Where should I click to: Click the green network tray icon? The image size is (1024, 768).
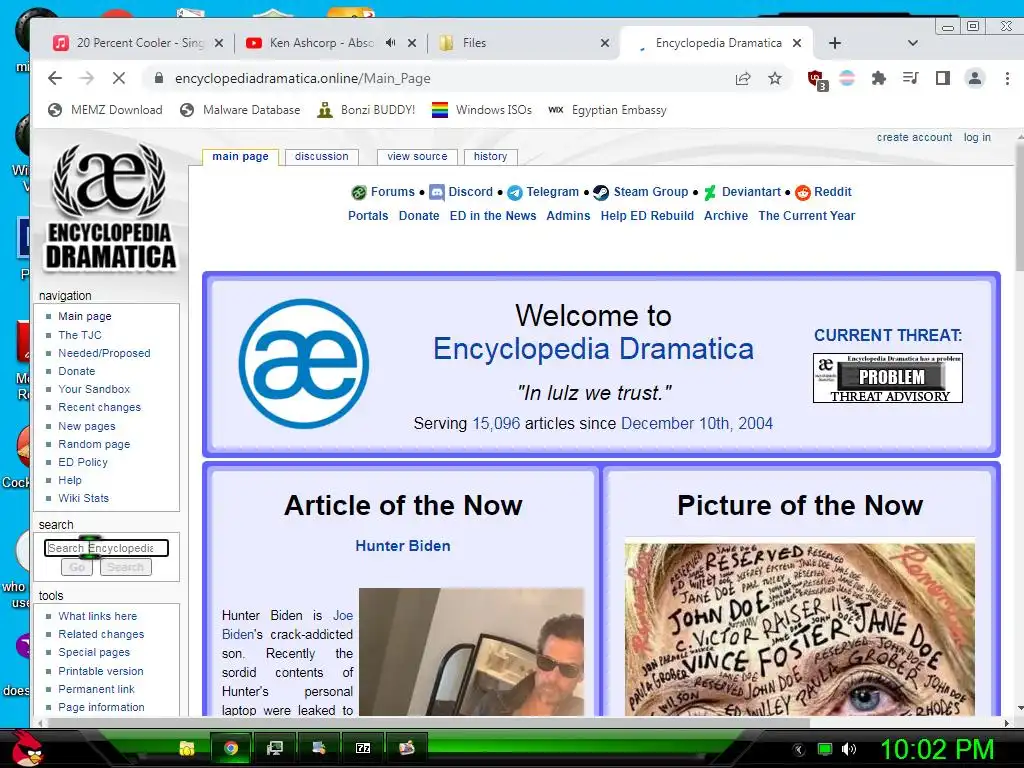(x=825, y=749)
